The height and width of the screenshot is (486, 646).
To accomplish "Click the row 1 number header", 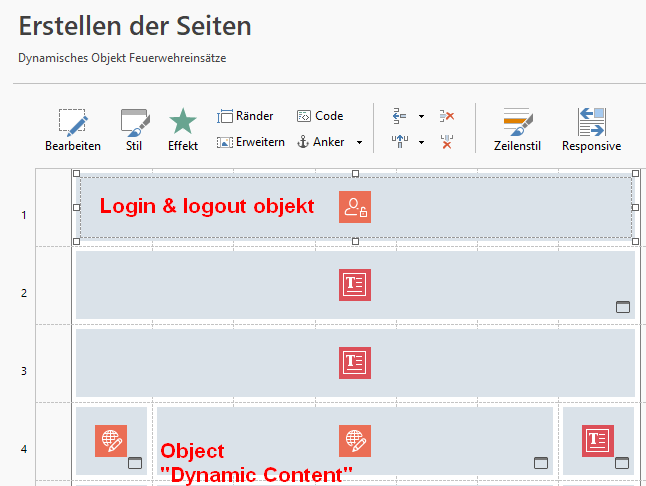I will (x=26, y=215).
